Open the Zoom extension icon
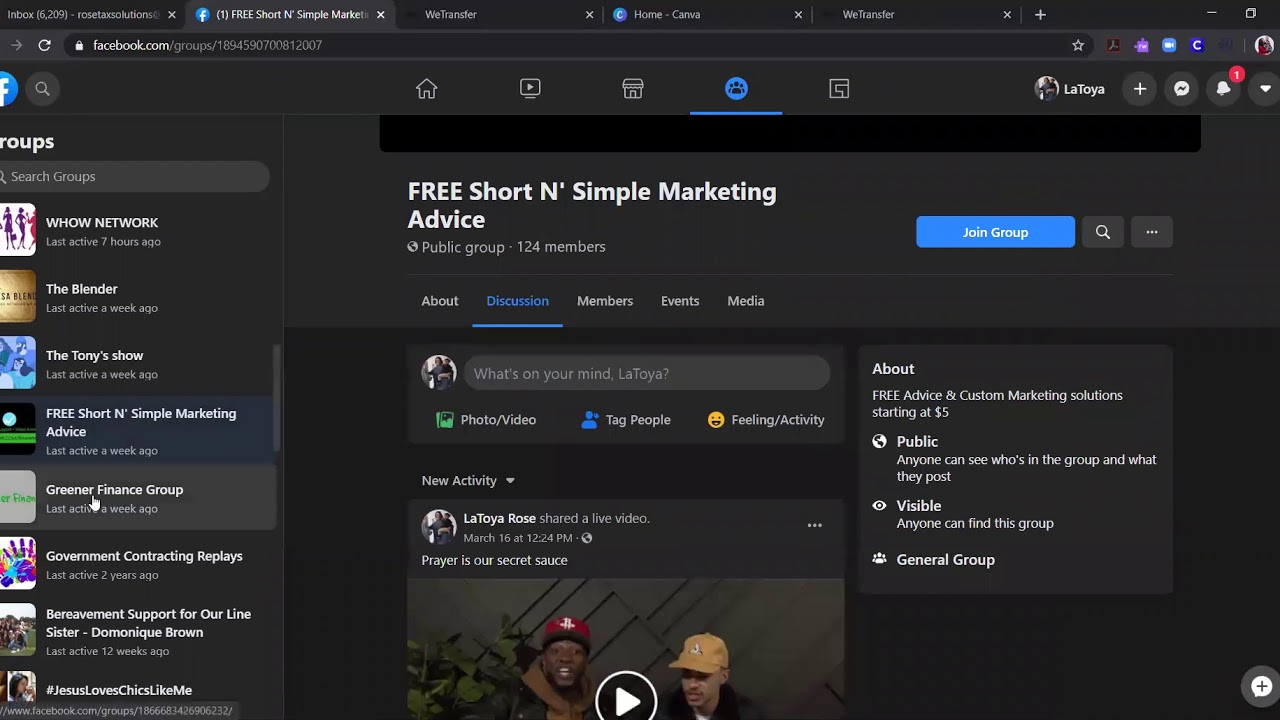Image resolution: width=1280 pixels, height=720 pixels. click(1169, 45)
